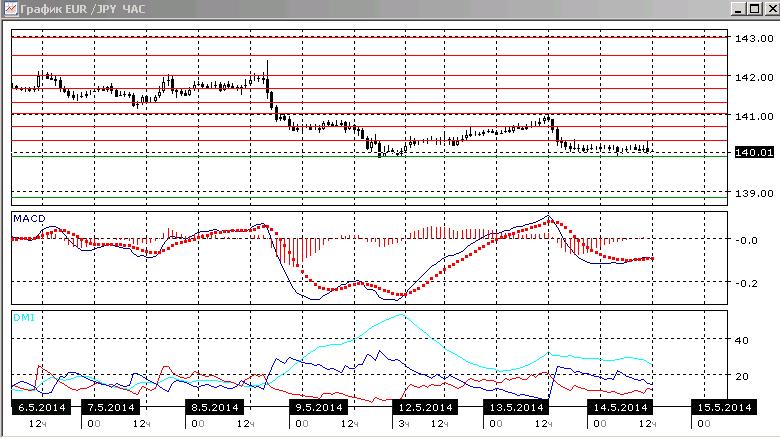The height and width of the screenshot is (438, 780).
Task: Select the 6.5.2014 date marker
Action: click(41, 408)
